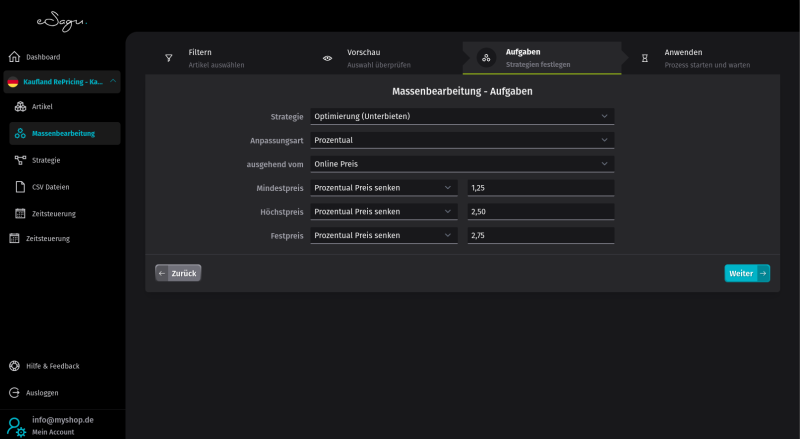Select the Aufgaben step tab
Screen dimensions: 800x439
pyautogui.click(x=542, y=58)
